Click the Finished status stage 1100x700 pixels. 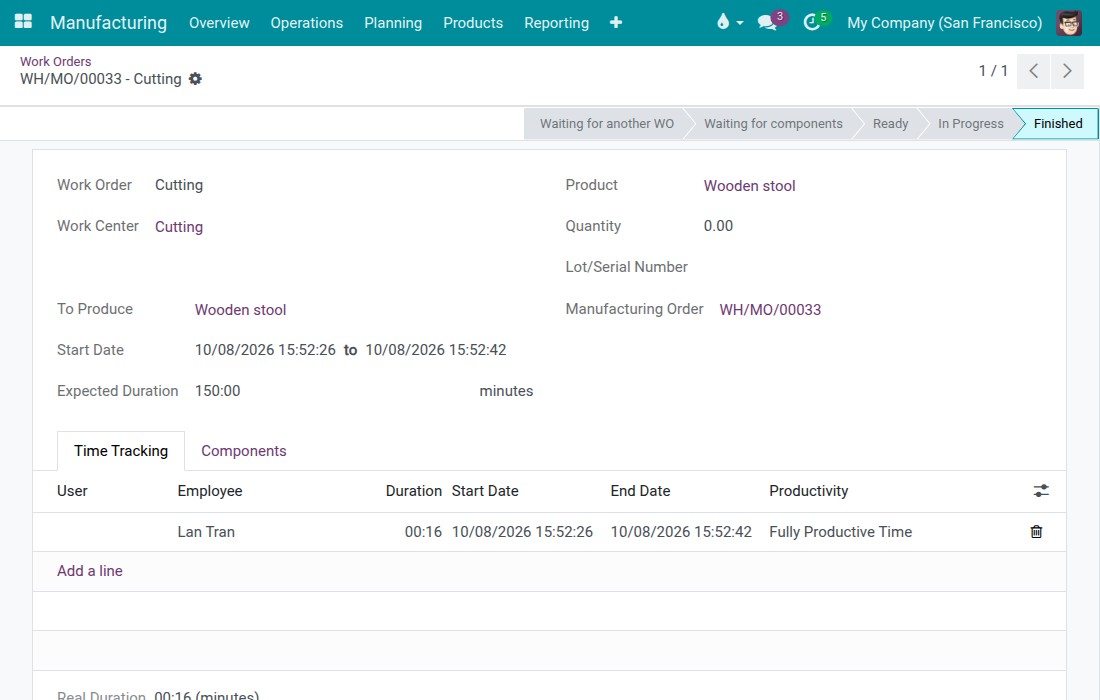pyautogui.click(x=1057, y=123)
